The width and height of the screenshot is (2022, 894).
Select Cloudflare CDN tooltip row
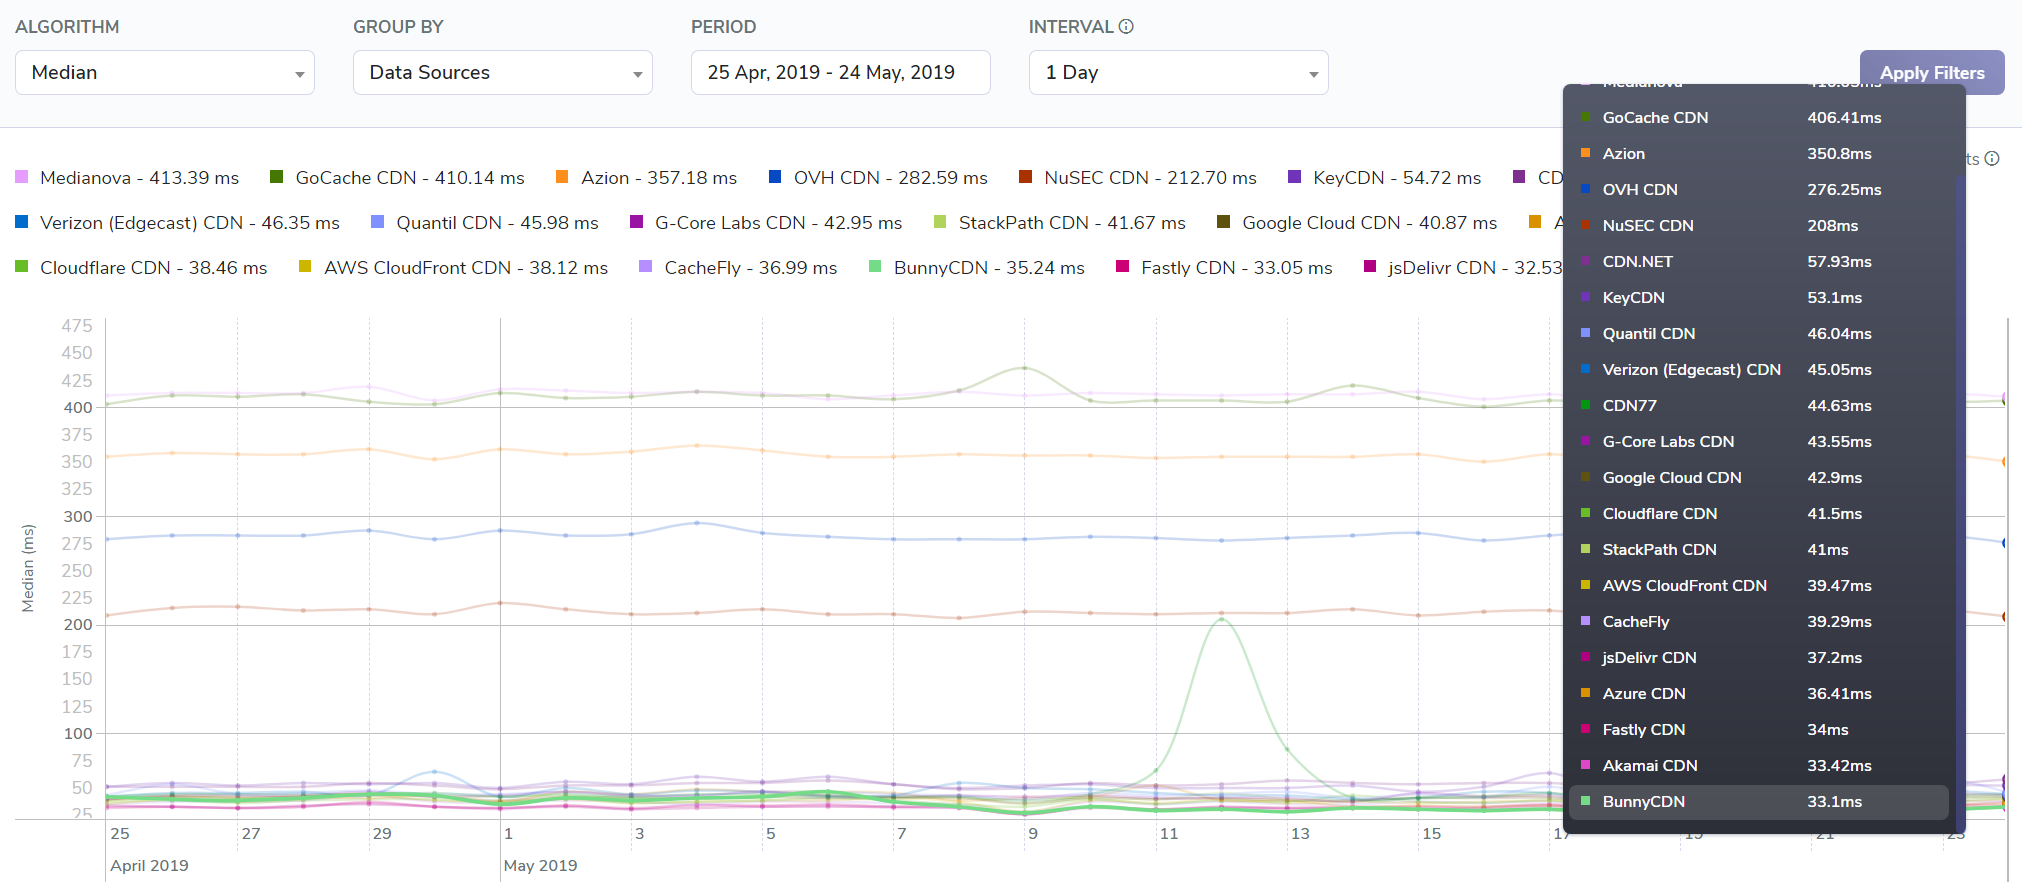click(1759, 514)
